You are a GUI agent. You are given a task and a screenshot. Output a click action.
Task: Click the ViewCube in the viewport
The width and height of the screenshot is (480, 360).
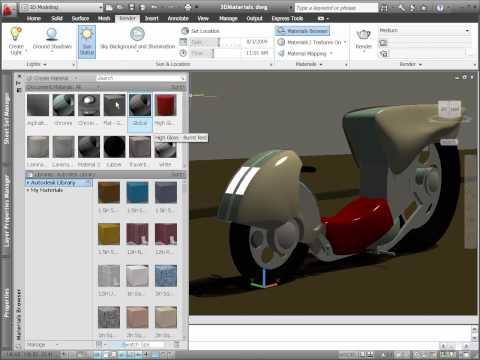pyautogui.click(x=450, y=110)
